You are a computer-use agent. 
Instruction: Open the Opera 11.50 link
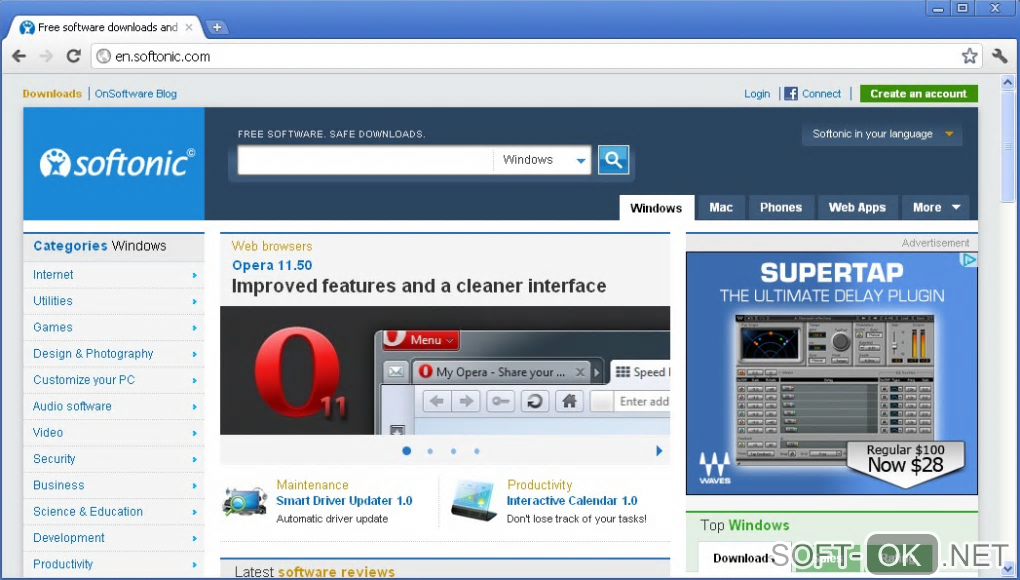pos(272,265)
